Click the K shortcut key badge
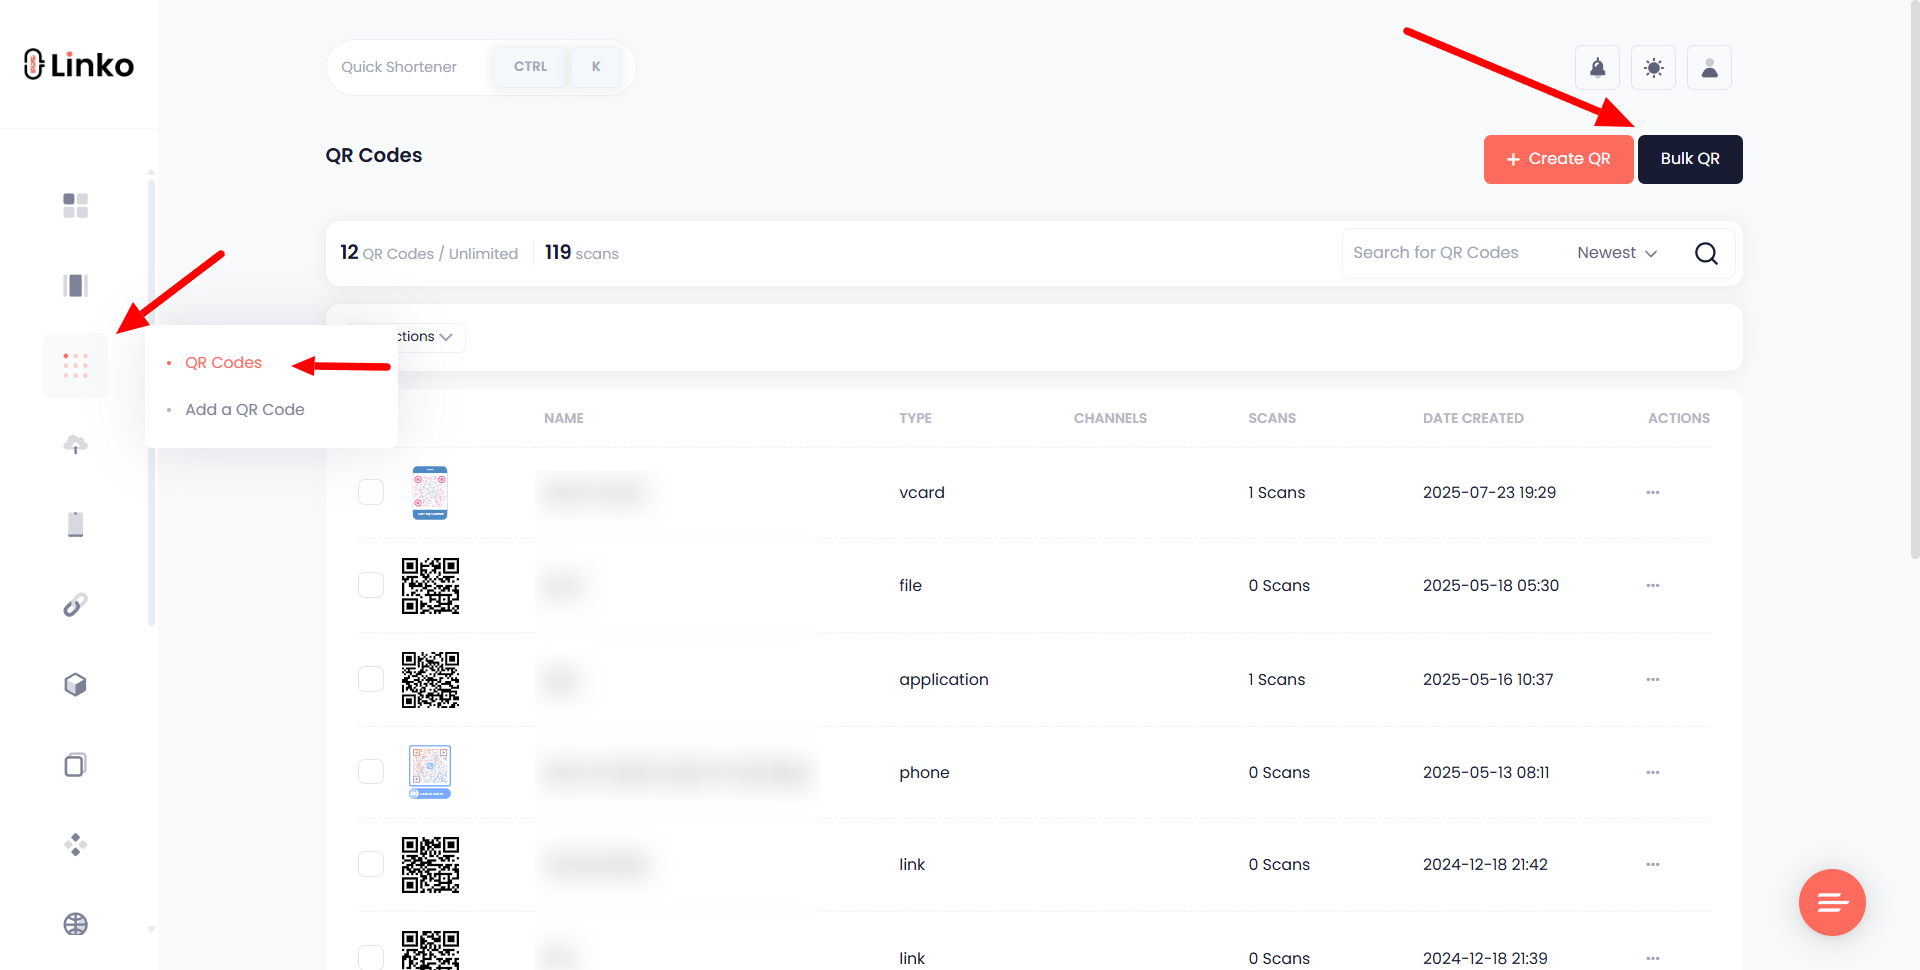The height and width of the screenshot is (970, 1920). [x=596, y=67]
